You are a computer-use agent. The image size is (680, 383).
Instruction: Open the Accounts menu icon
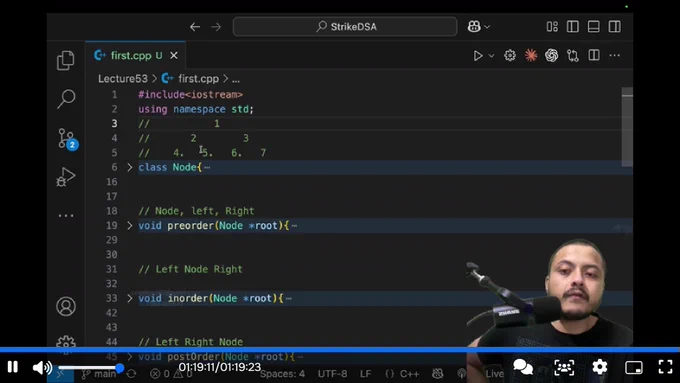[x=66, y=306]
